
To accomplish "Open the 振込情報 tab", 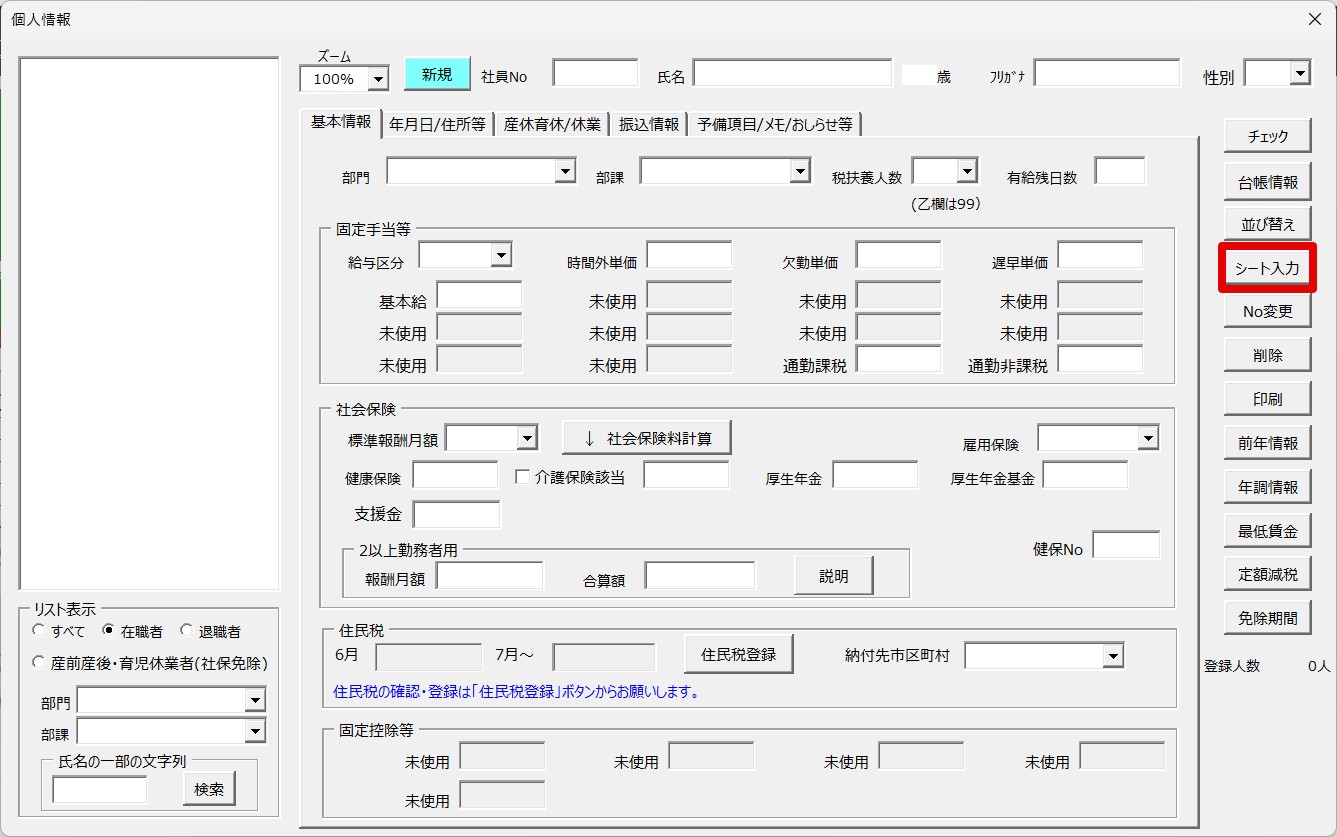I will [649, 124].
